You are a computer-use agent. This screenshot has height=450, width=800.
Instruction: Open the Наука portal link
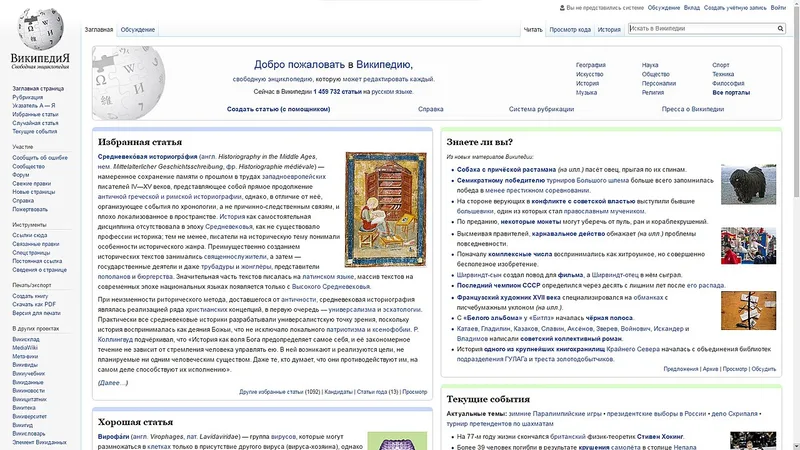650,65
